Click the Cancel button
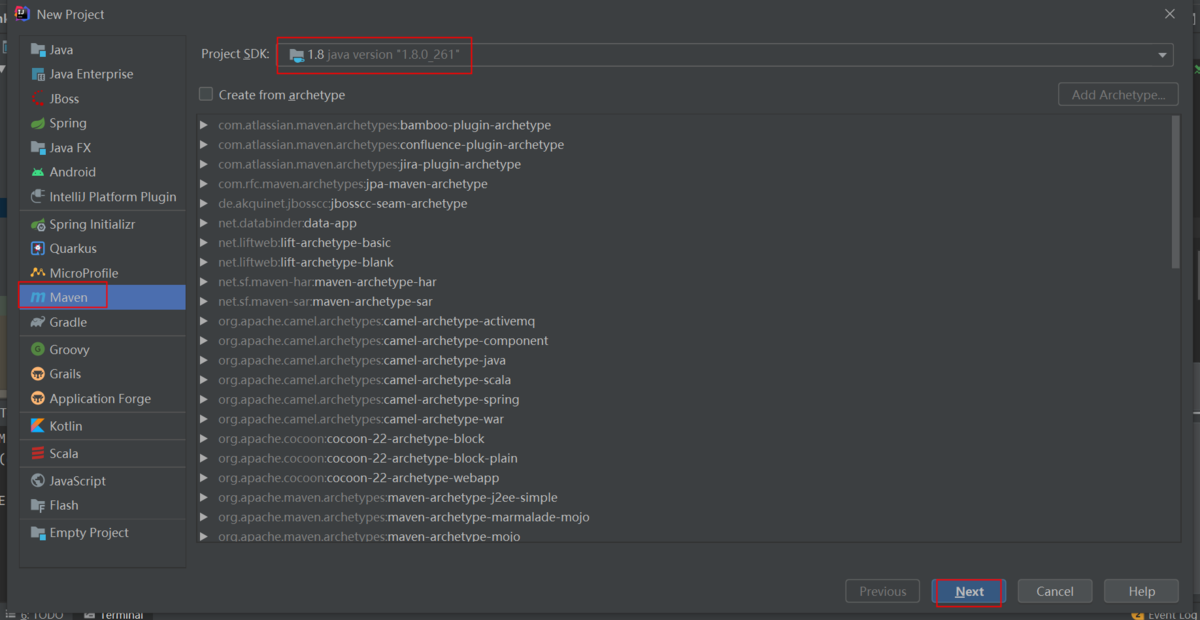The image size is (1200, 620). coord(1055,591)
